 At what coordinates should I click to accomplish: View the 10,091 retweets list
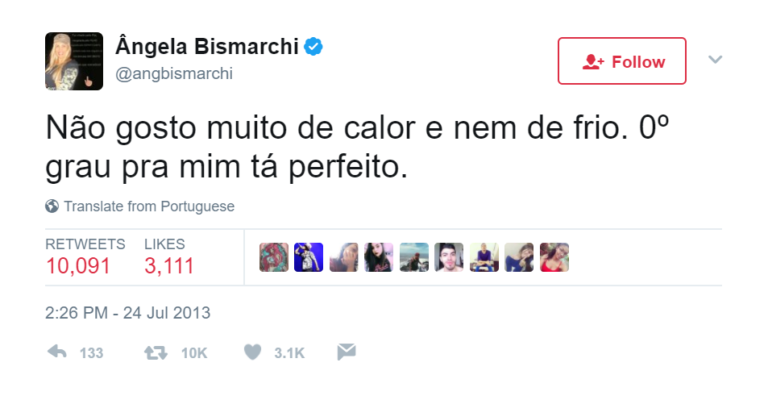(85, 257)
